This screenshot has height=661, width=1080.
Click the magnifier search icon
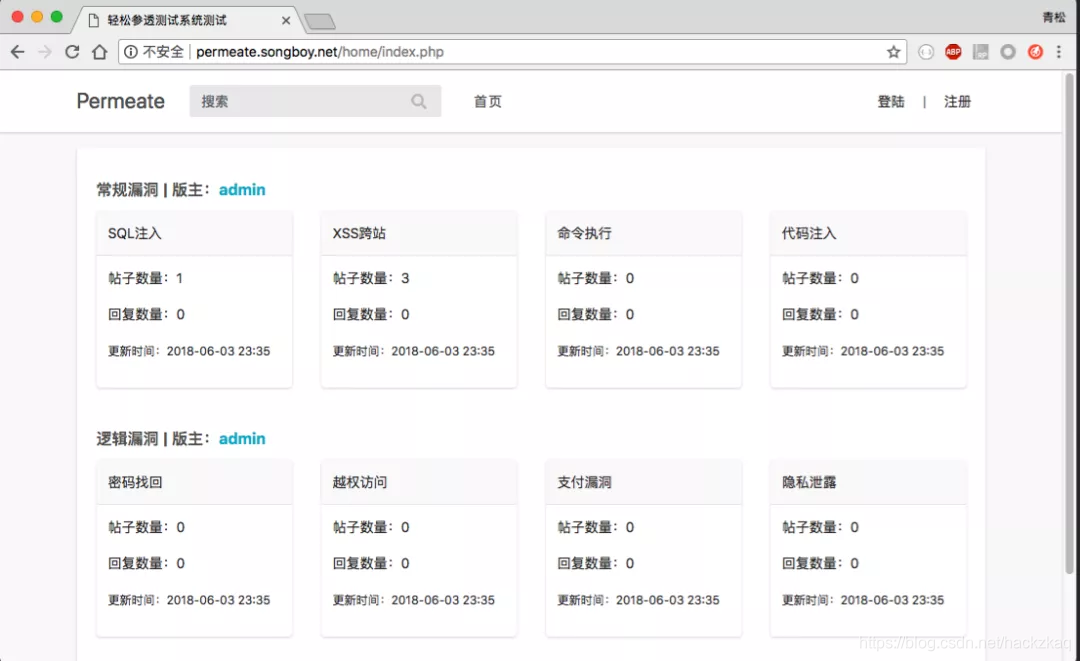[419, 101]
